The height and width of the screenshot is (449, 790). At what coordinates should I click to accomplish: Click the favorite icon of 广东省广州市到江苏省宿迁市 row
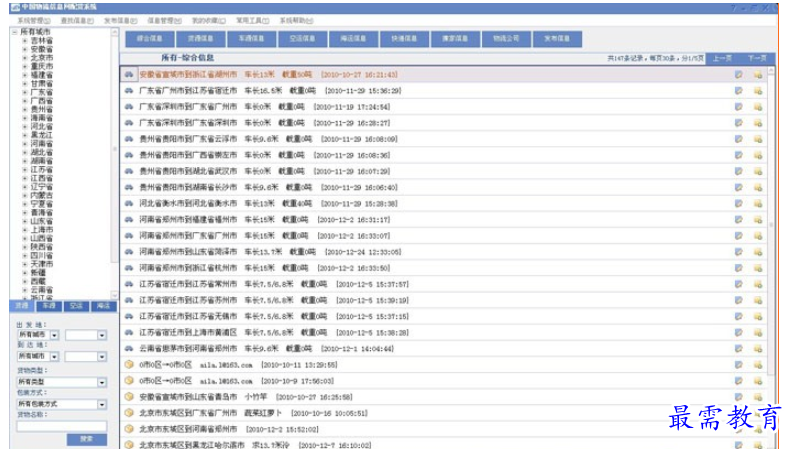(758, 91)
